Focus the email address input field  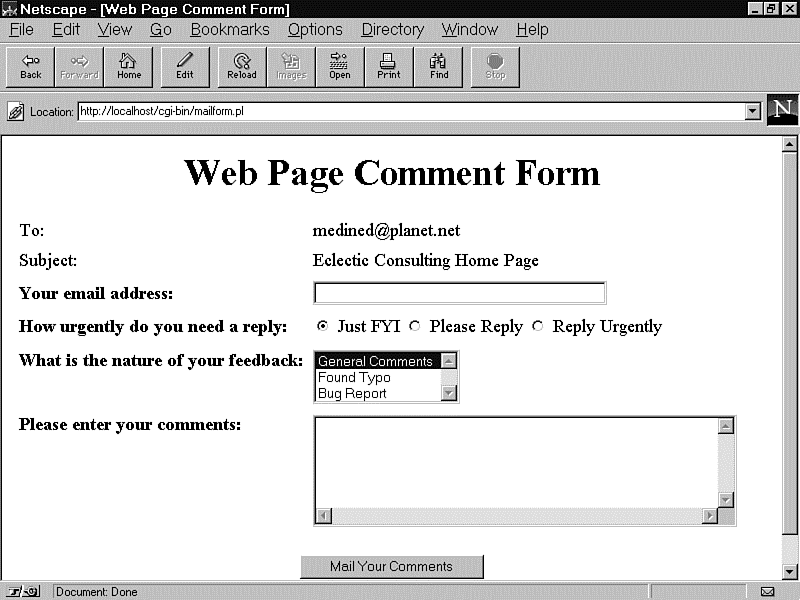click(x=459, y=293)
